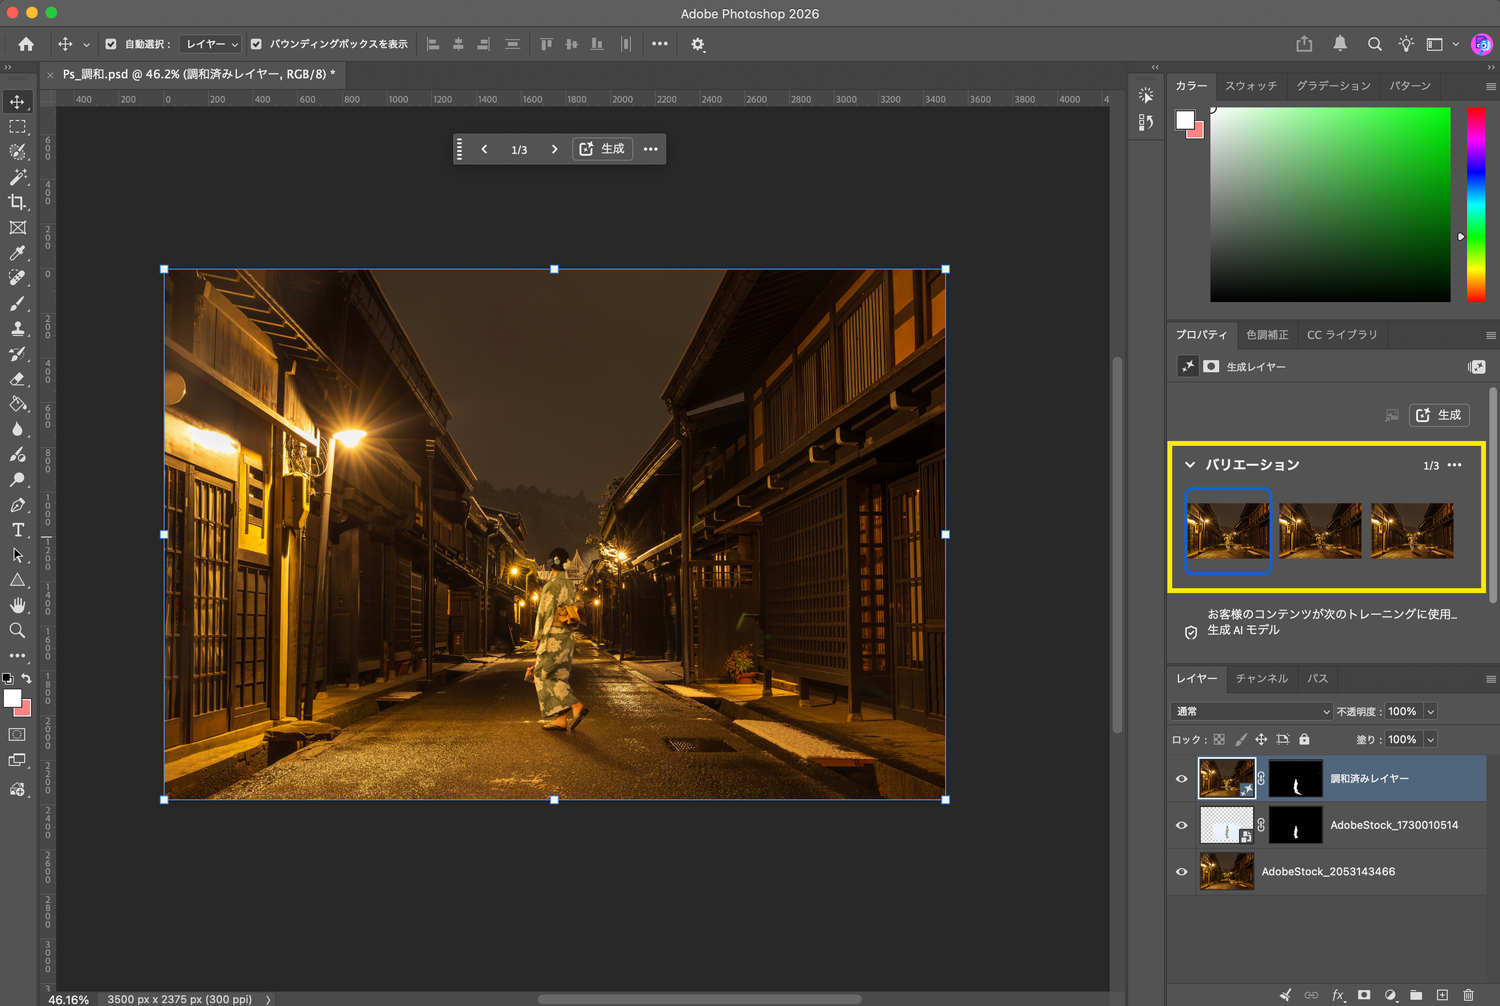Switch to the スウォッチ tab

1251,86
